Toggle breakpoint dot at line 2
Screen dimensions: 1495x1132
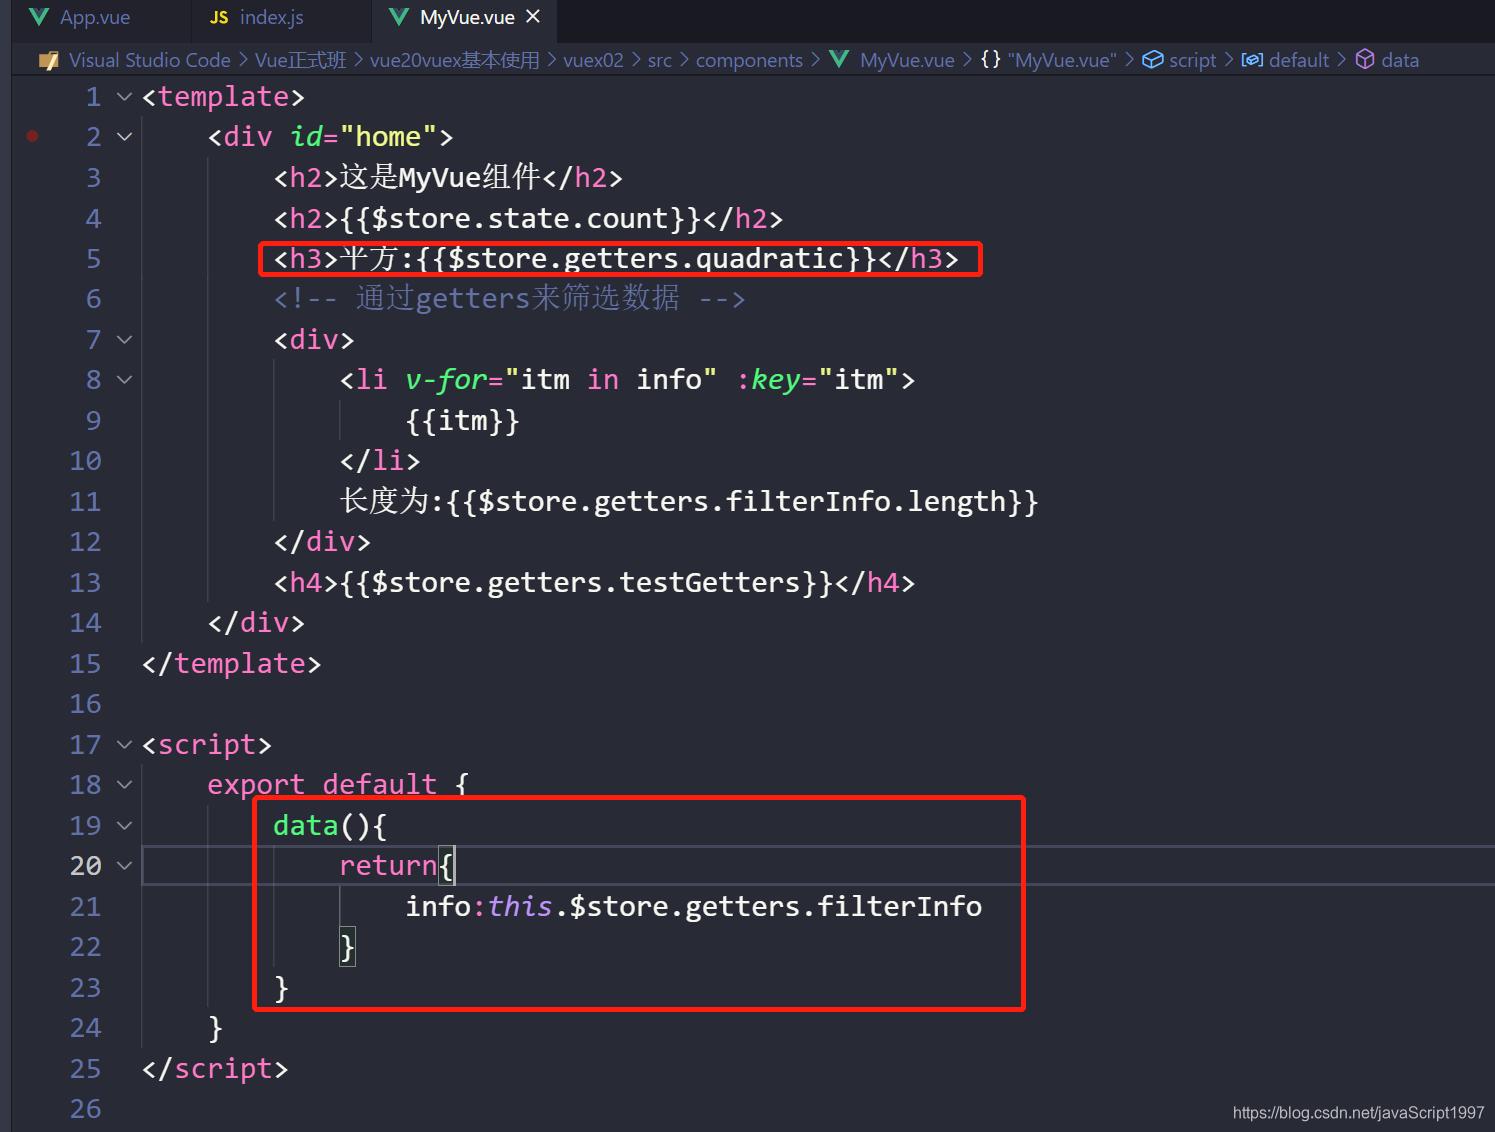pyautogui.click(x=33, y=136)
